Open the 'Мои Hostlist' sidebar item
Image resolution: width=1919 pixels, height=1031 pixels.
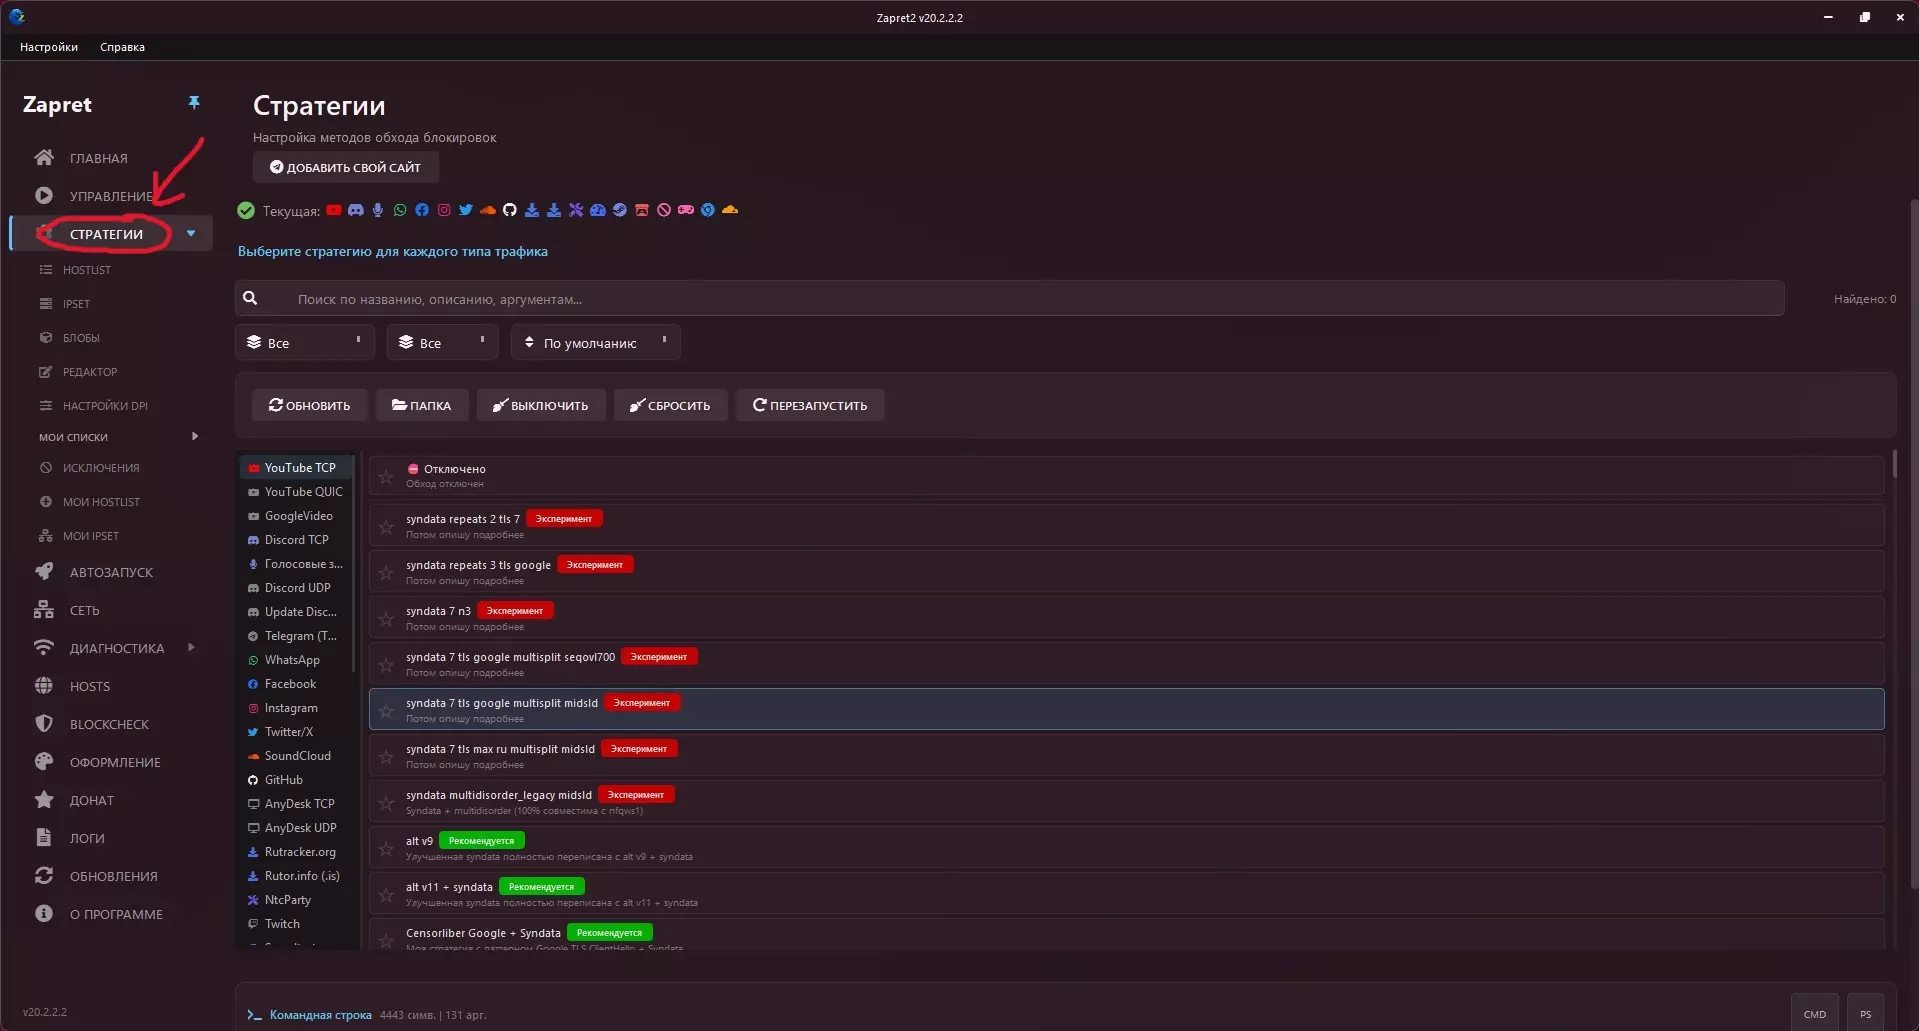coord(101,502)
